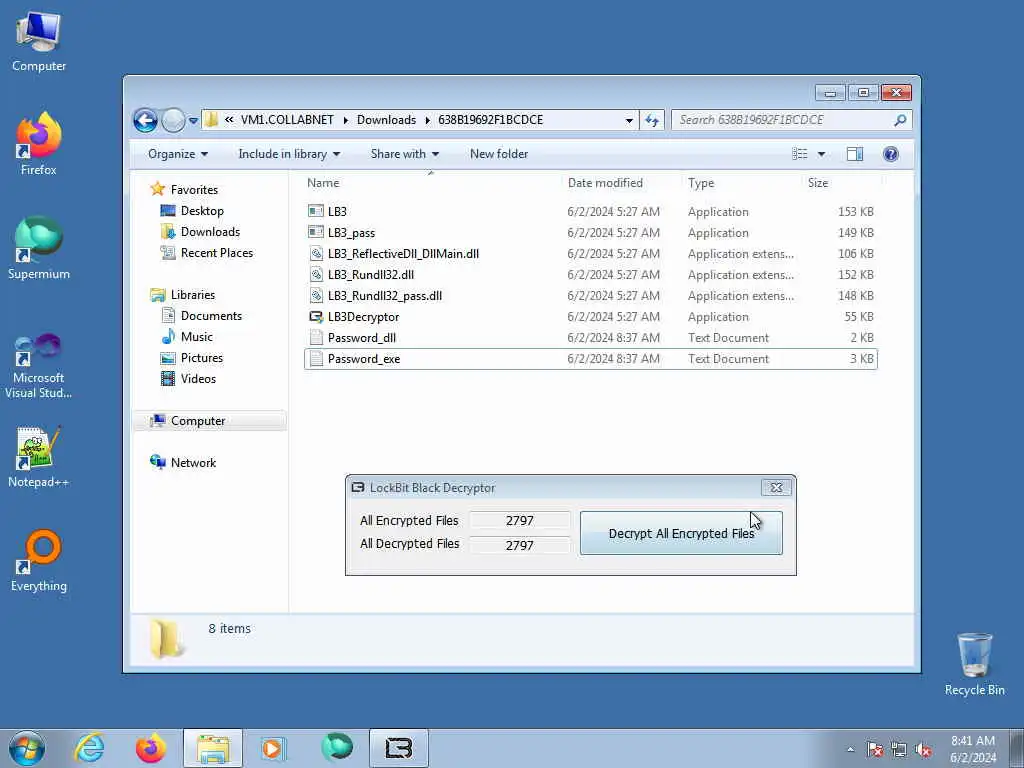Click Favorites in the navigation pane
The height and width of the screenshot is (768, 1024).
pos(194,189)
